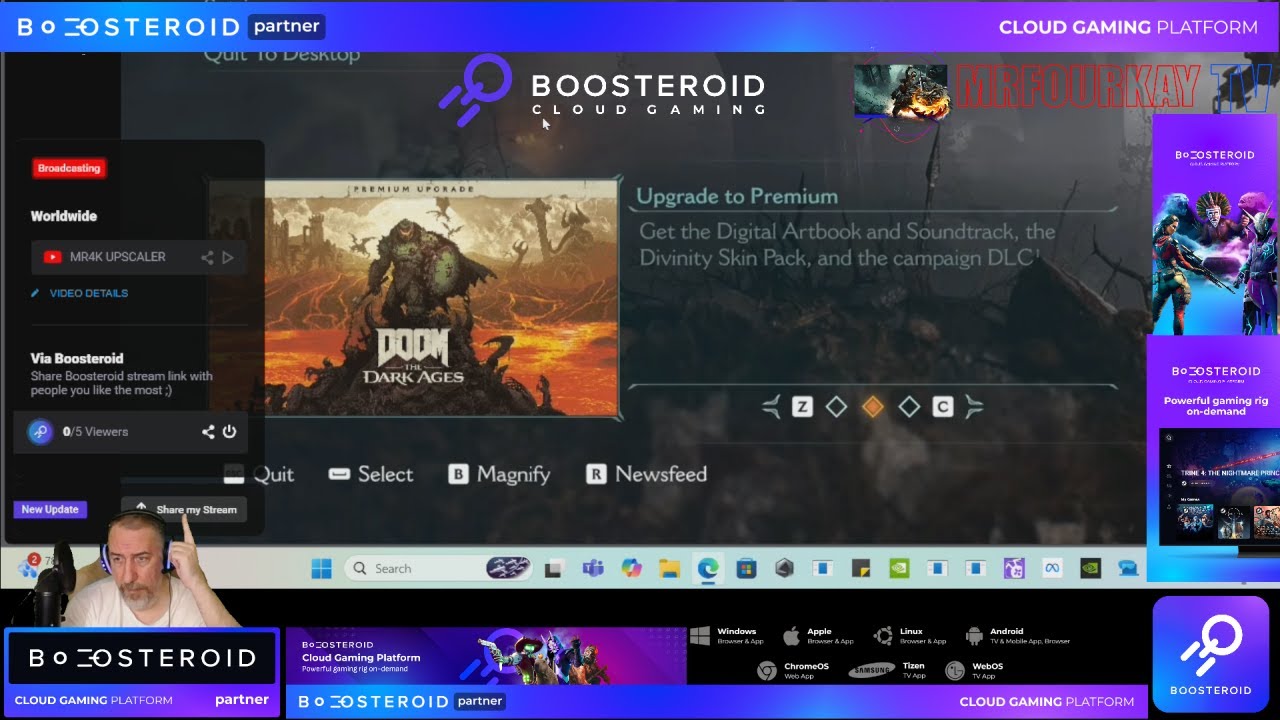
Task: Choose Newsfeed in the game prompt bar
Action: [x=647, y=474]
